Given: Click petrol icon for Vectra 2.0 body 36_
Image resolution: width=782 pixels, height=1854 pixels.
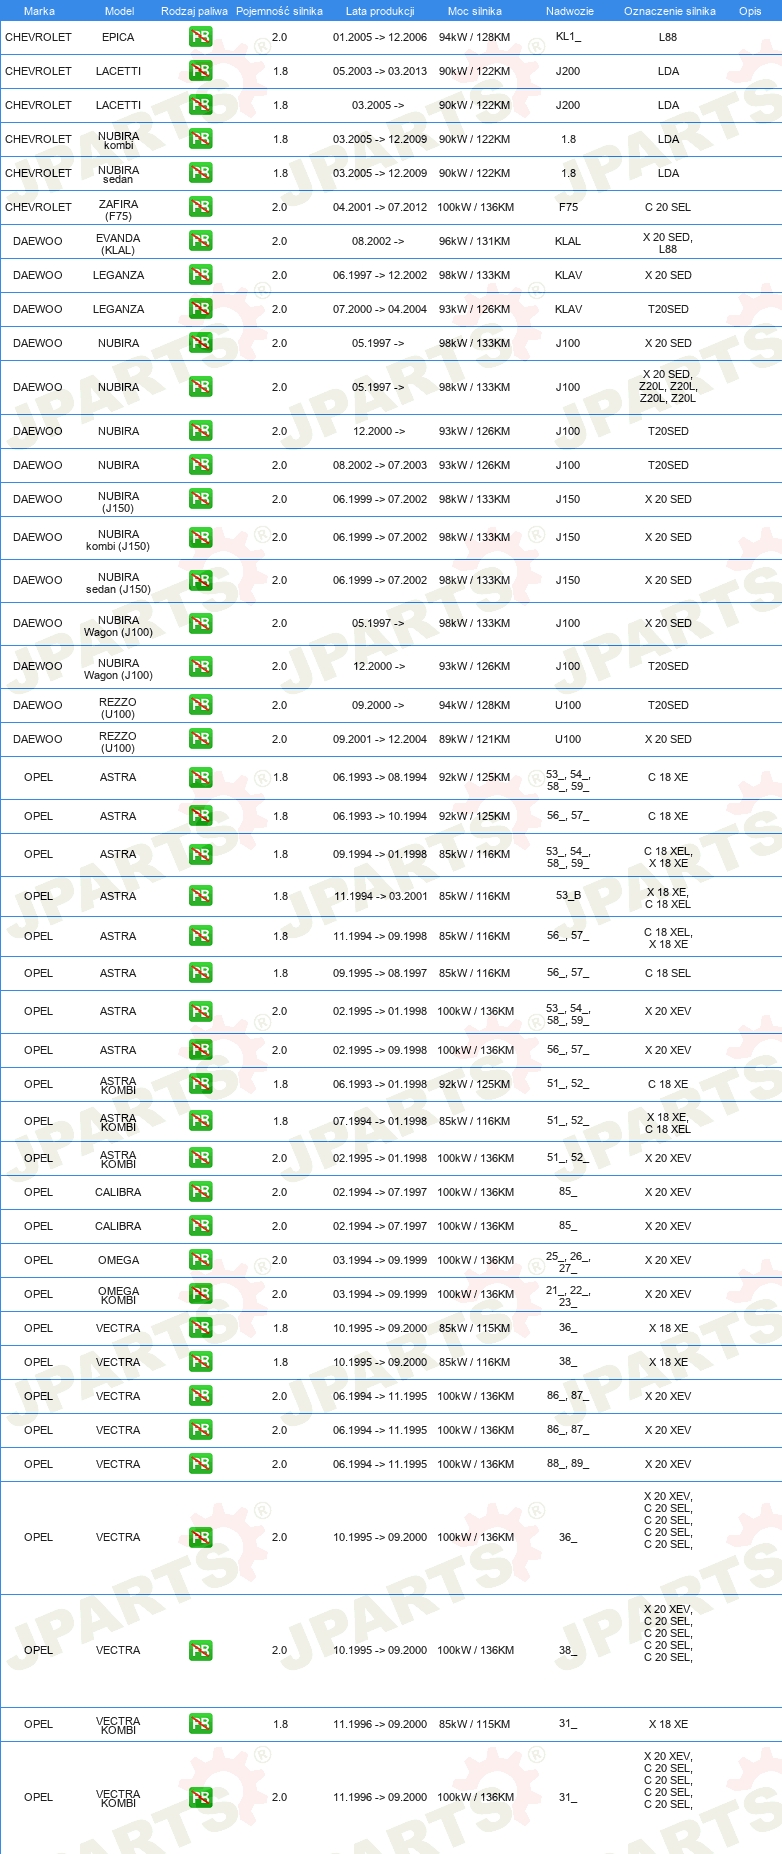Looking at the screenshot, I should (200, 1538).
